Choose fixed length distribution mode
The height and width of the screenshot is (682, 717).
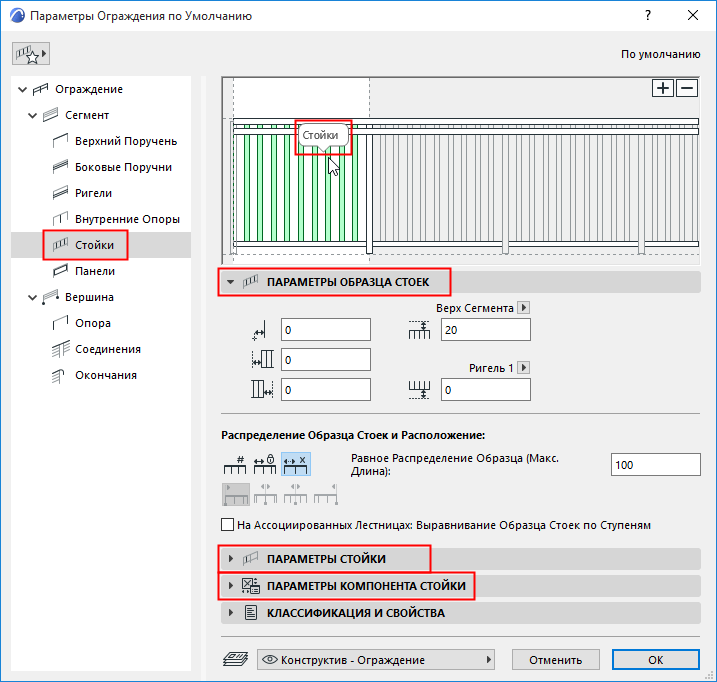[265, 465]
